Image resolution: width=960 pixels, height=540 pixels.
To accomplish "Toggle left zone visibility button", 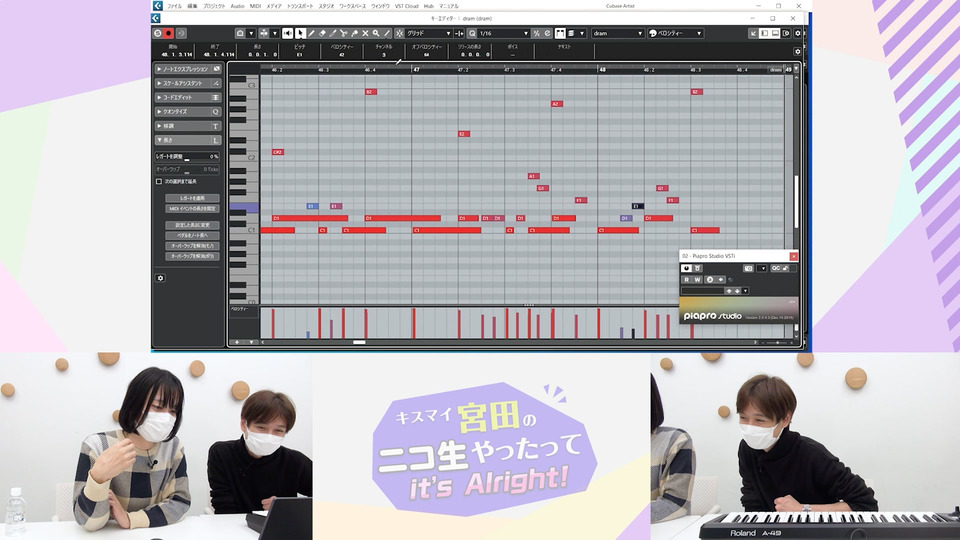I will click(x=764, y=33).
